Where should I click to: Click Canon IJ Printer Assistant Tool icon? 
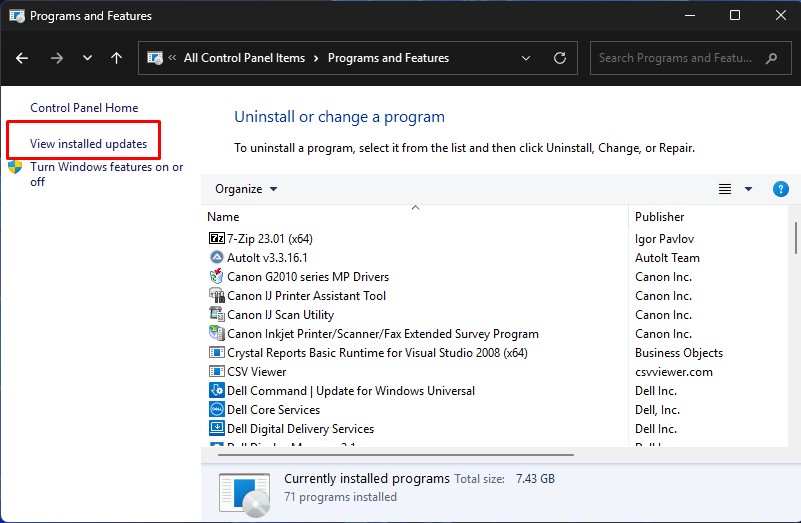coord(217,295)
